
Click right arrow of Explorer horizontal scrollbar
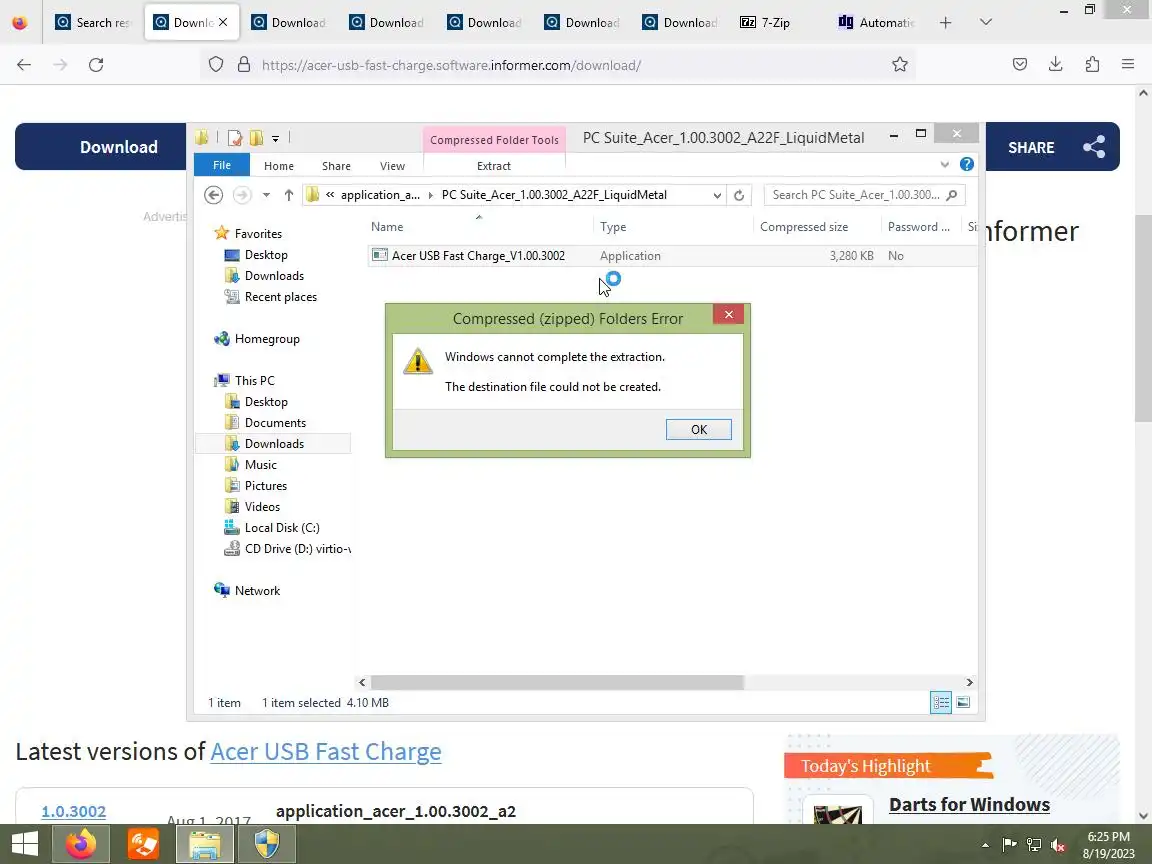point(969,683)
